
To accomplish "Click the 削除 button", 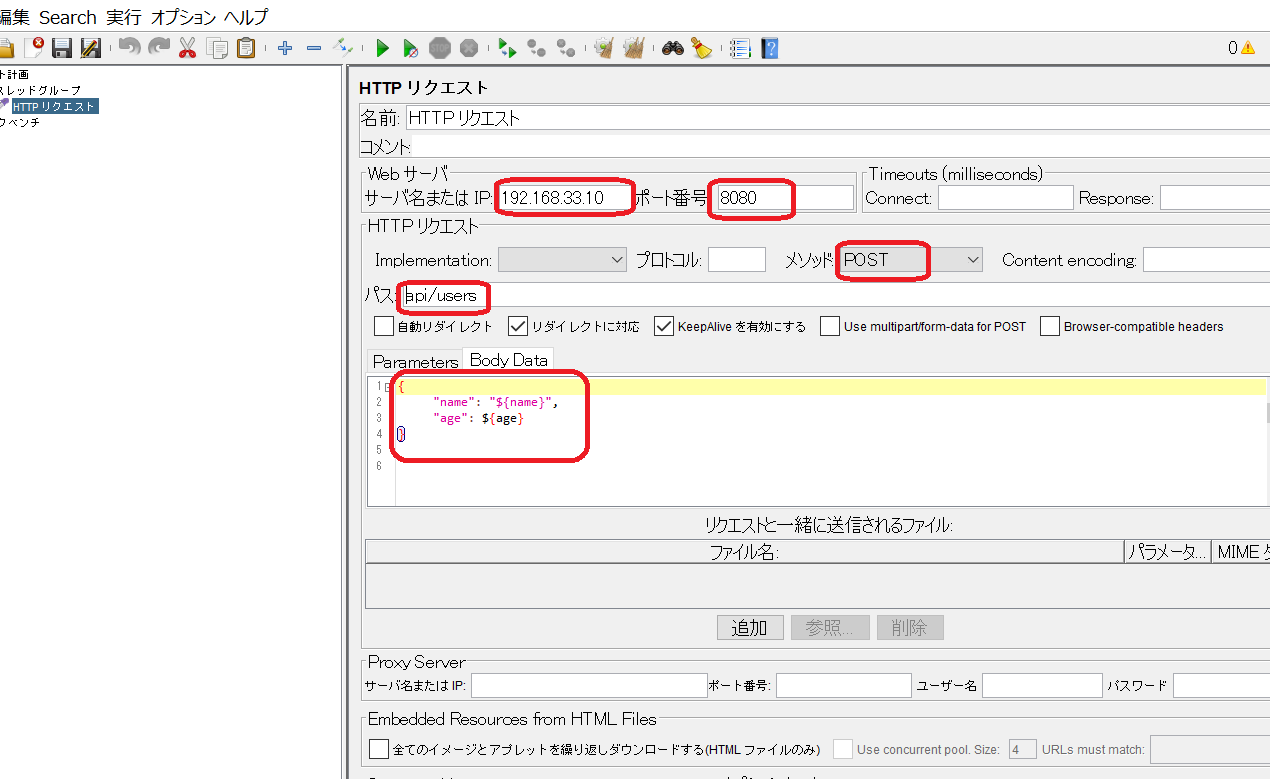I will 910,628.
